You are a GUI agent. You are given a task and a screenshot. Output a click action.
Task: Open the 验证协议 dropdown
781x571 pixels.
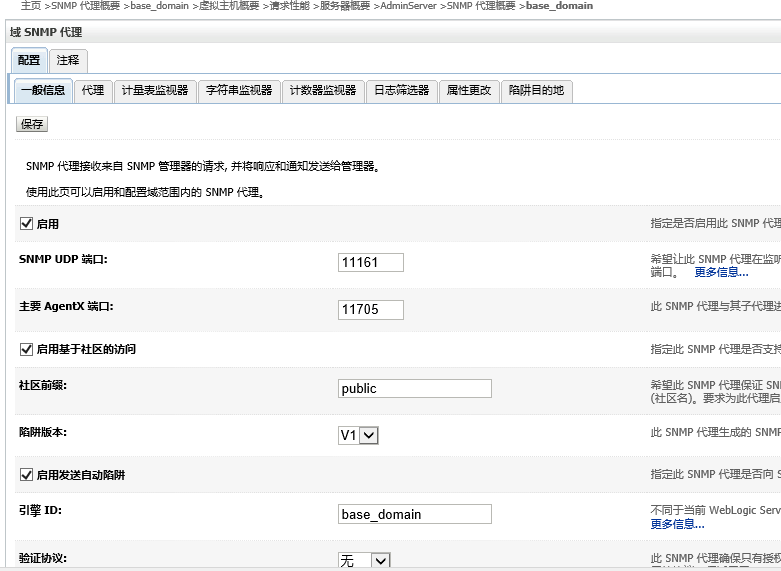click(364, 561)
